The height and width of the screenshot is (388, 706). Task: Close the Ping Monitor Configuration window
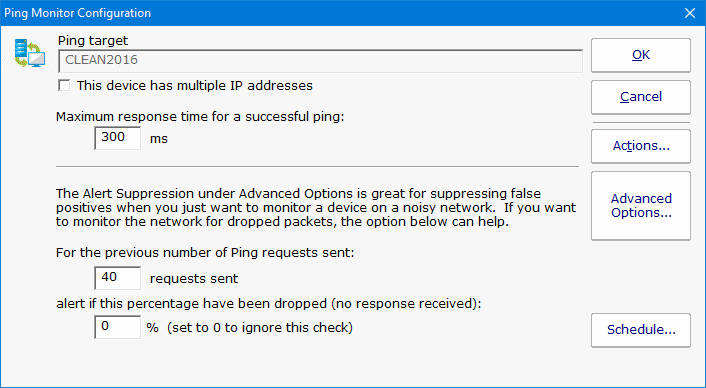tap(690, 13)
